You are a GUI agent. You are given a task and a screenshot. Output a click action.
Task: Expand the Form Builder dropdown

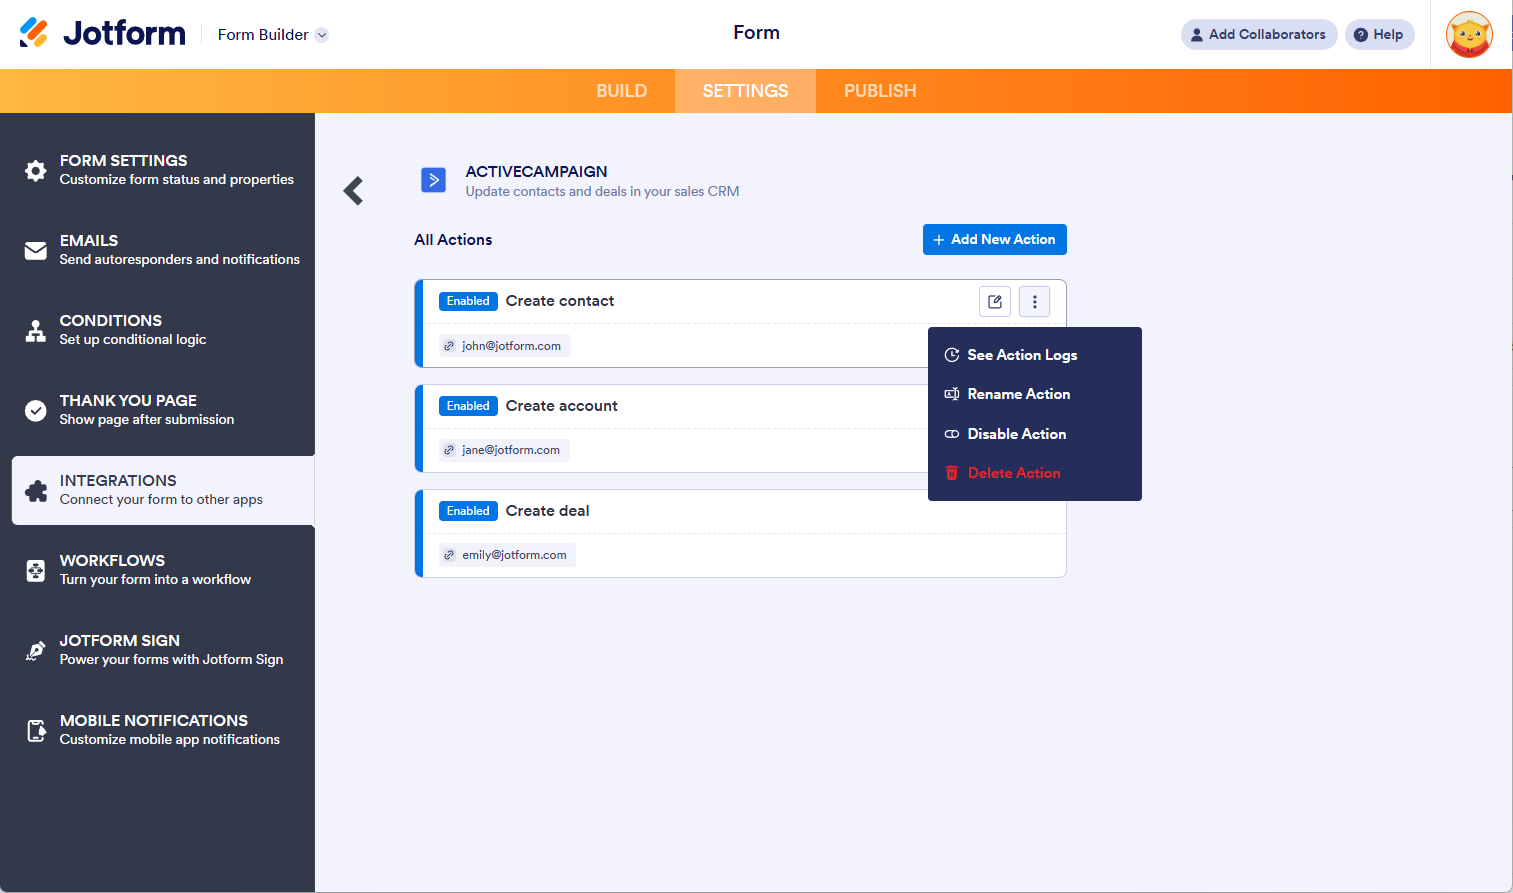(273, 35)
